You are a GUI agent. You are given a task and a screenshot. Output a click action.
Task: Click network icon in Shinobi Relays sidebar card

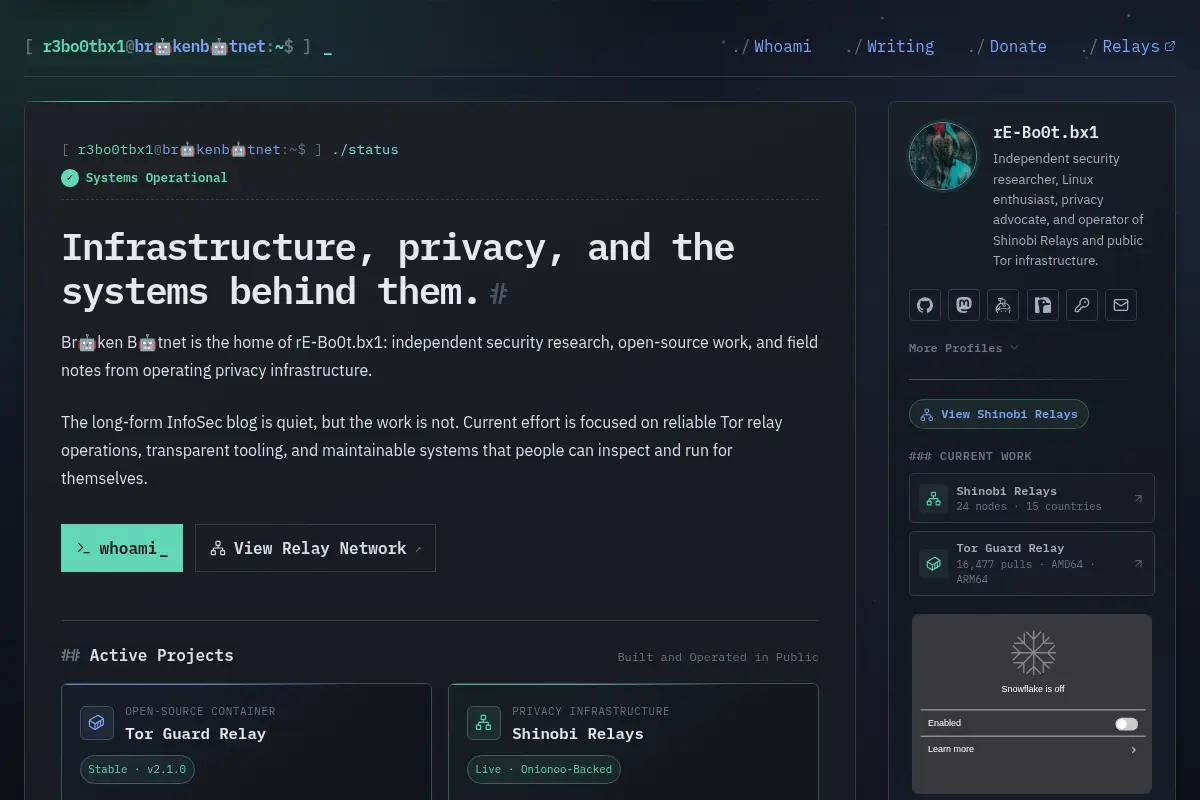pyautogui.click(x=933, y=498)
